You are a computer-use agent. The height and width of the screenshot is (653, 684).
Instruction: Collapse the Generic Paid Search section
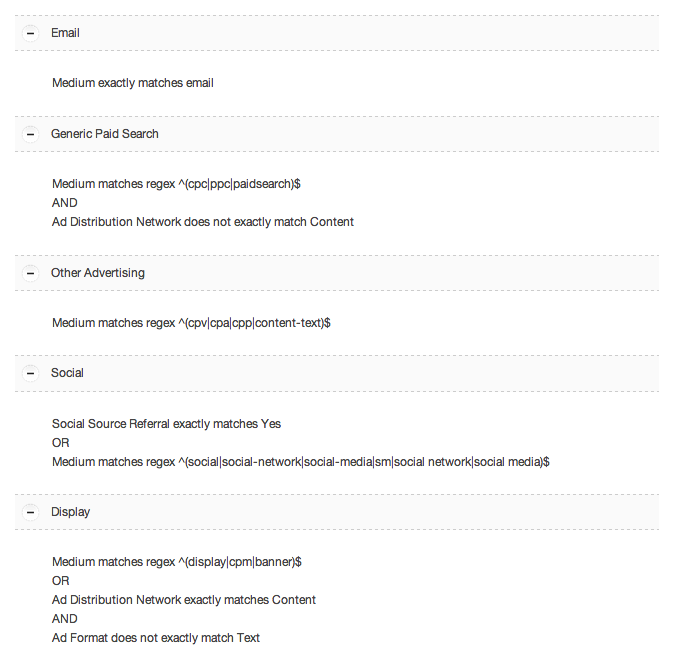31,134
